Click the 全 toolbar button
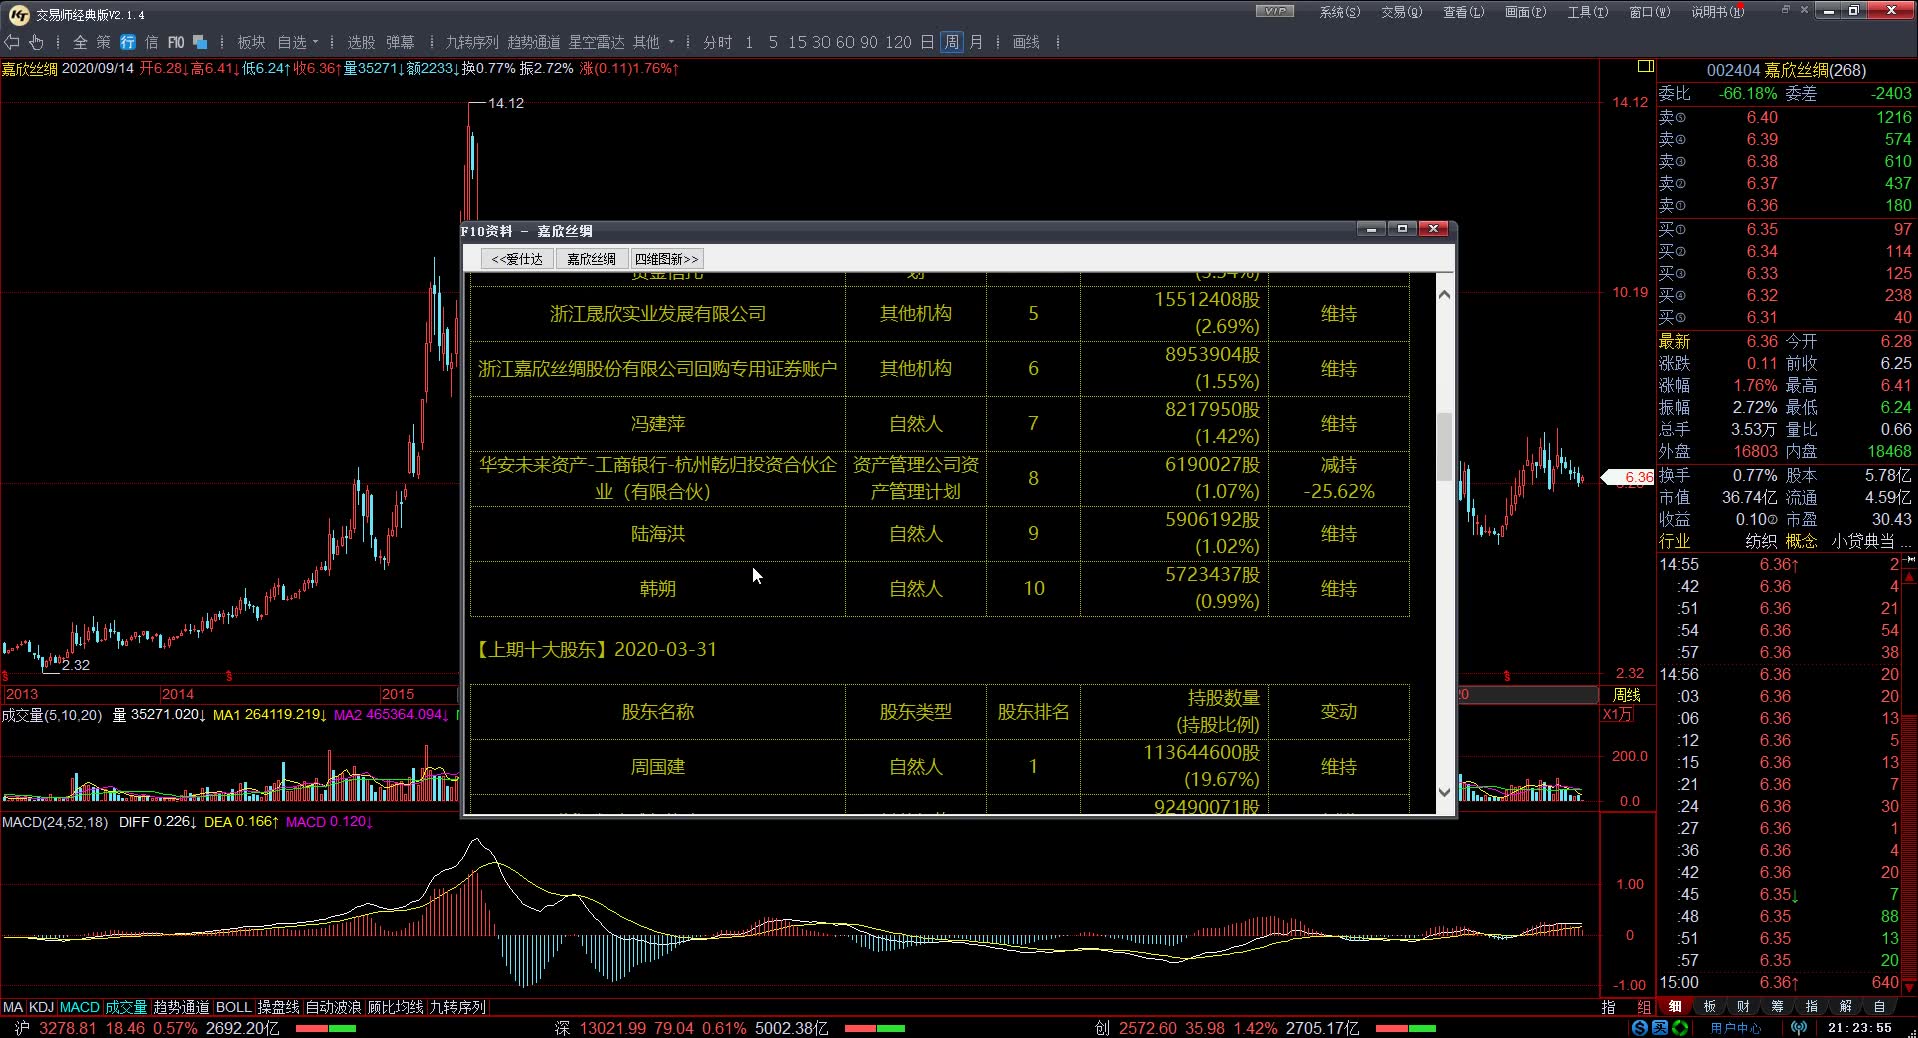This screenshot has width=1918, height=1038. click(x=80, y=42)
